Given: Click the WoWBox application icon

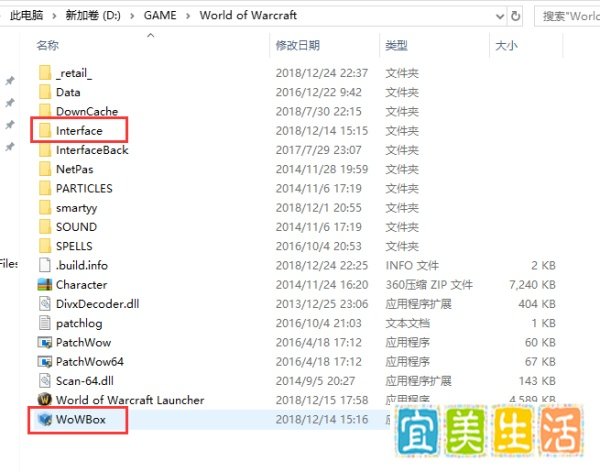Looking at the screenshot, I should click(45, 420).
